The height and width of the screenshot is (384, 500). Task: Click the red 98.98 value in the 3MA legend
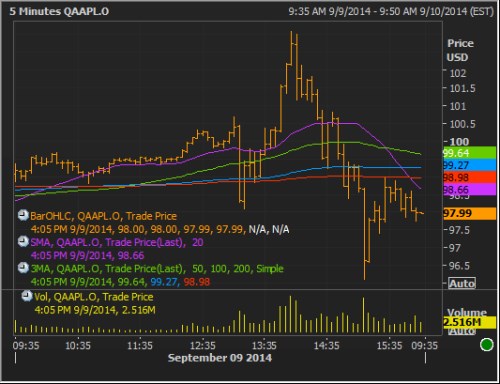click(x=197, y=282)
